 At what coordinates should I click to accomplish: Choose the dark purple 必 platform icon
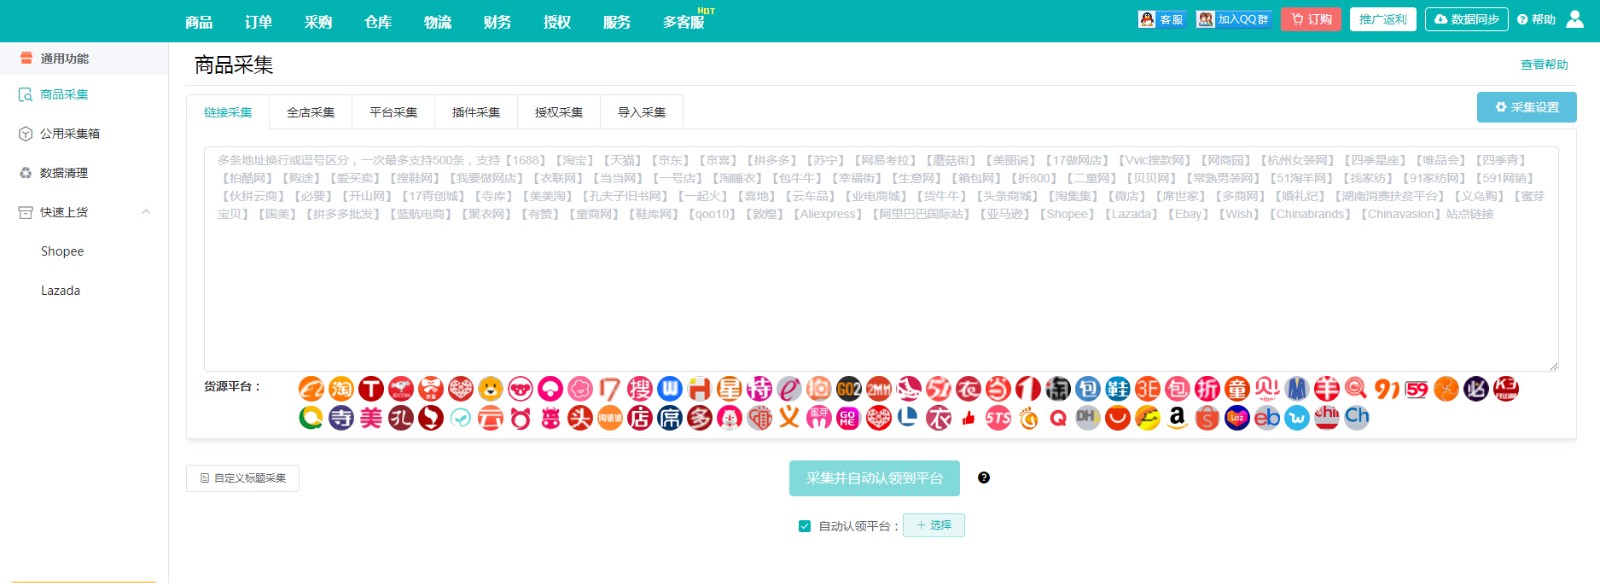tap(1476, 389)
